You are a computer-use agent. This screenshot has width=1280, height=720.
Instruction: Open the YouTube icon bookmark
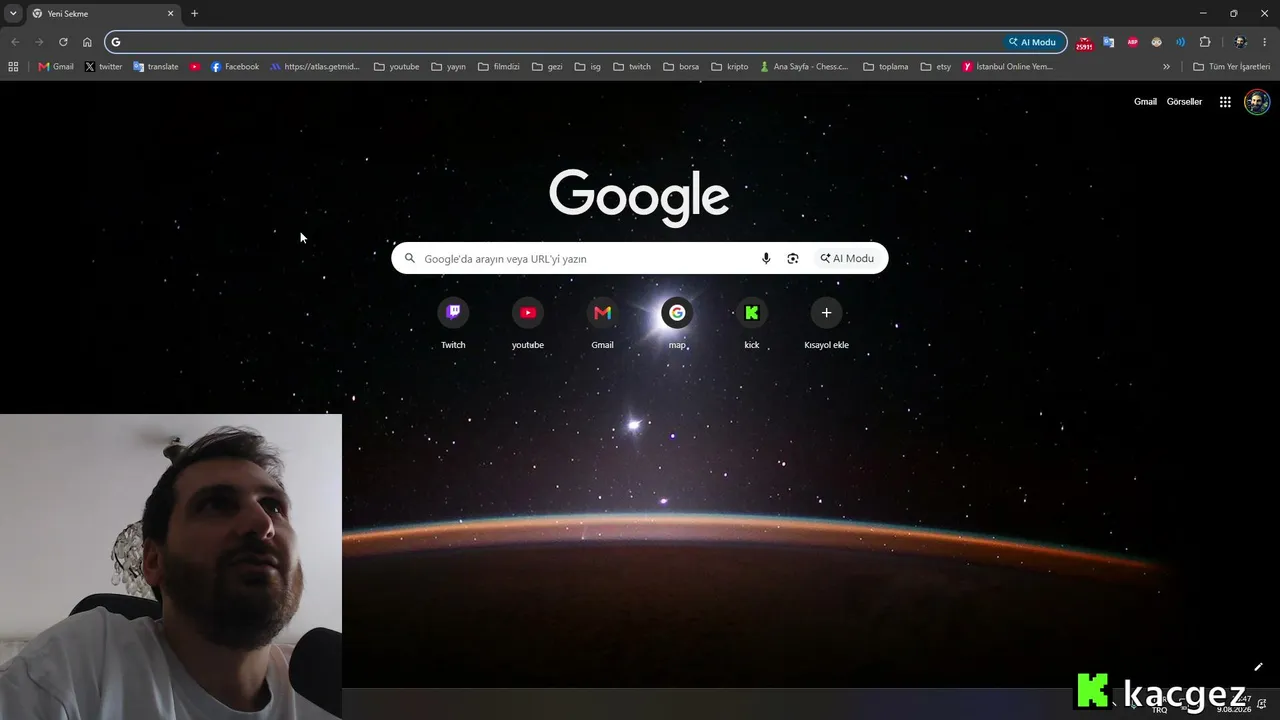pyautogui.click(x=195, y=67)
